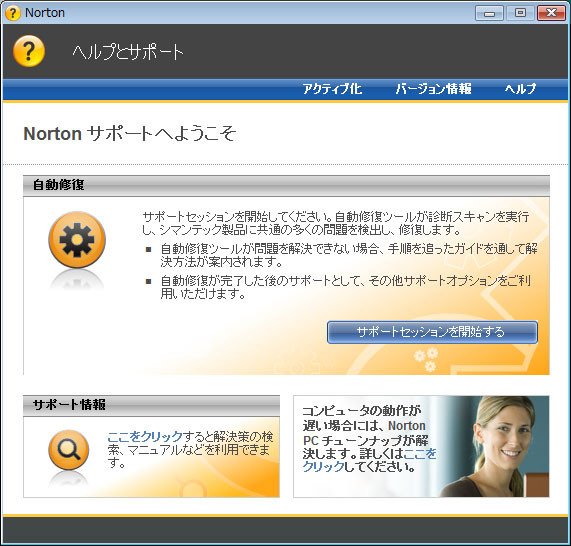Click the ヘルプとサポート header title

[128, 52]
